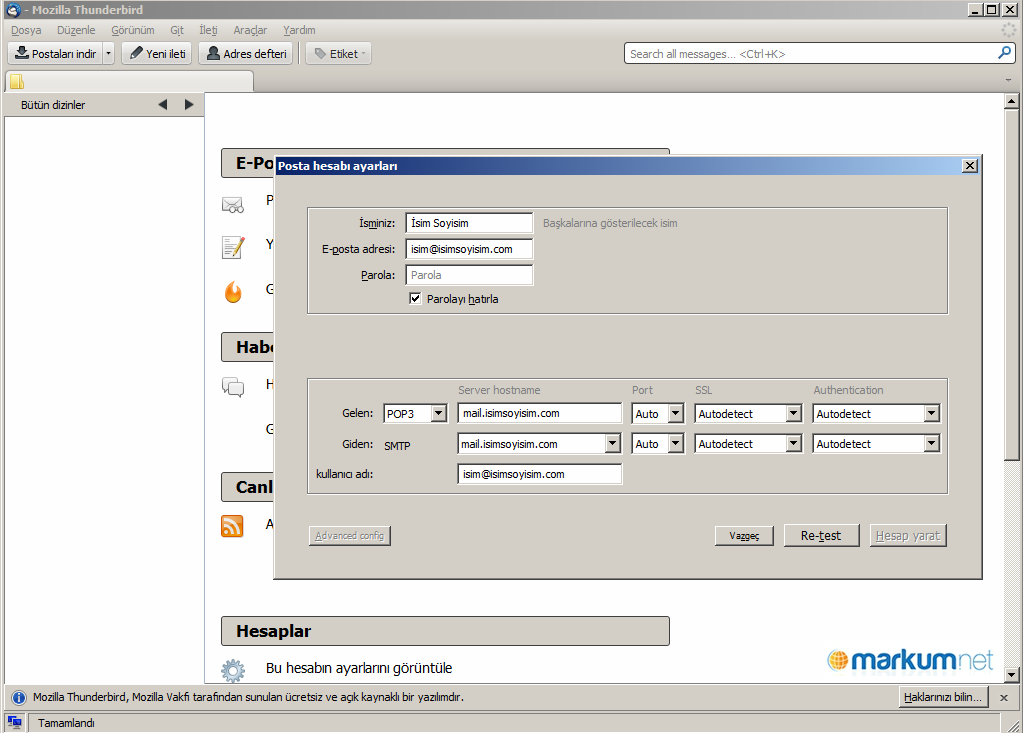Open the Araçlar menu

250,30
